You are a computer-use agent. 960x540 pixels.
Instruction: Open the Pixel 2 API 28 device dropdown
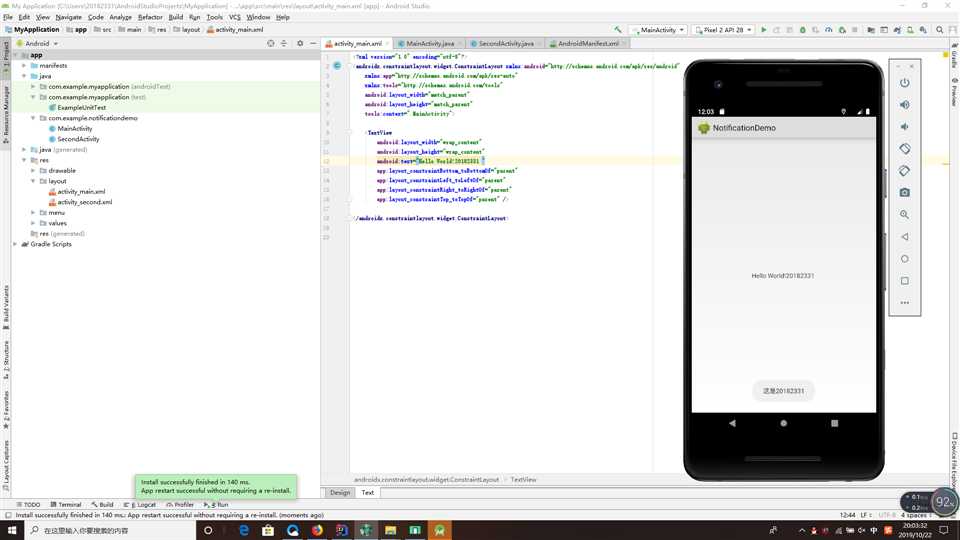[x=723, y=29]
